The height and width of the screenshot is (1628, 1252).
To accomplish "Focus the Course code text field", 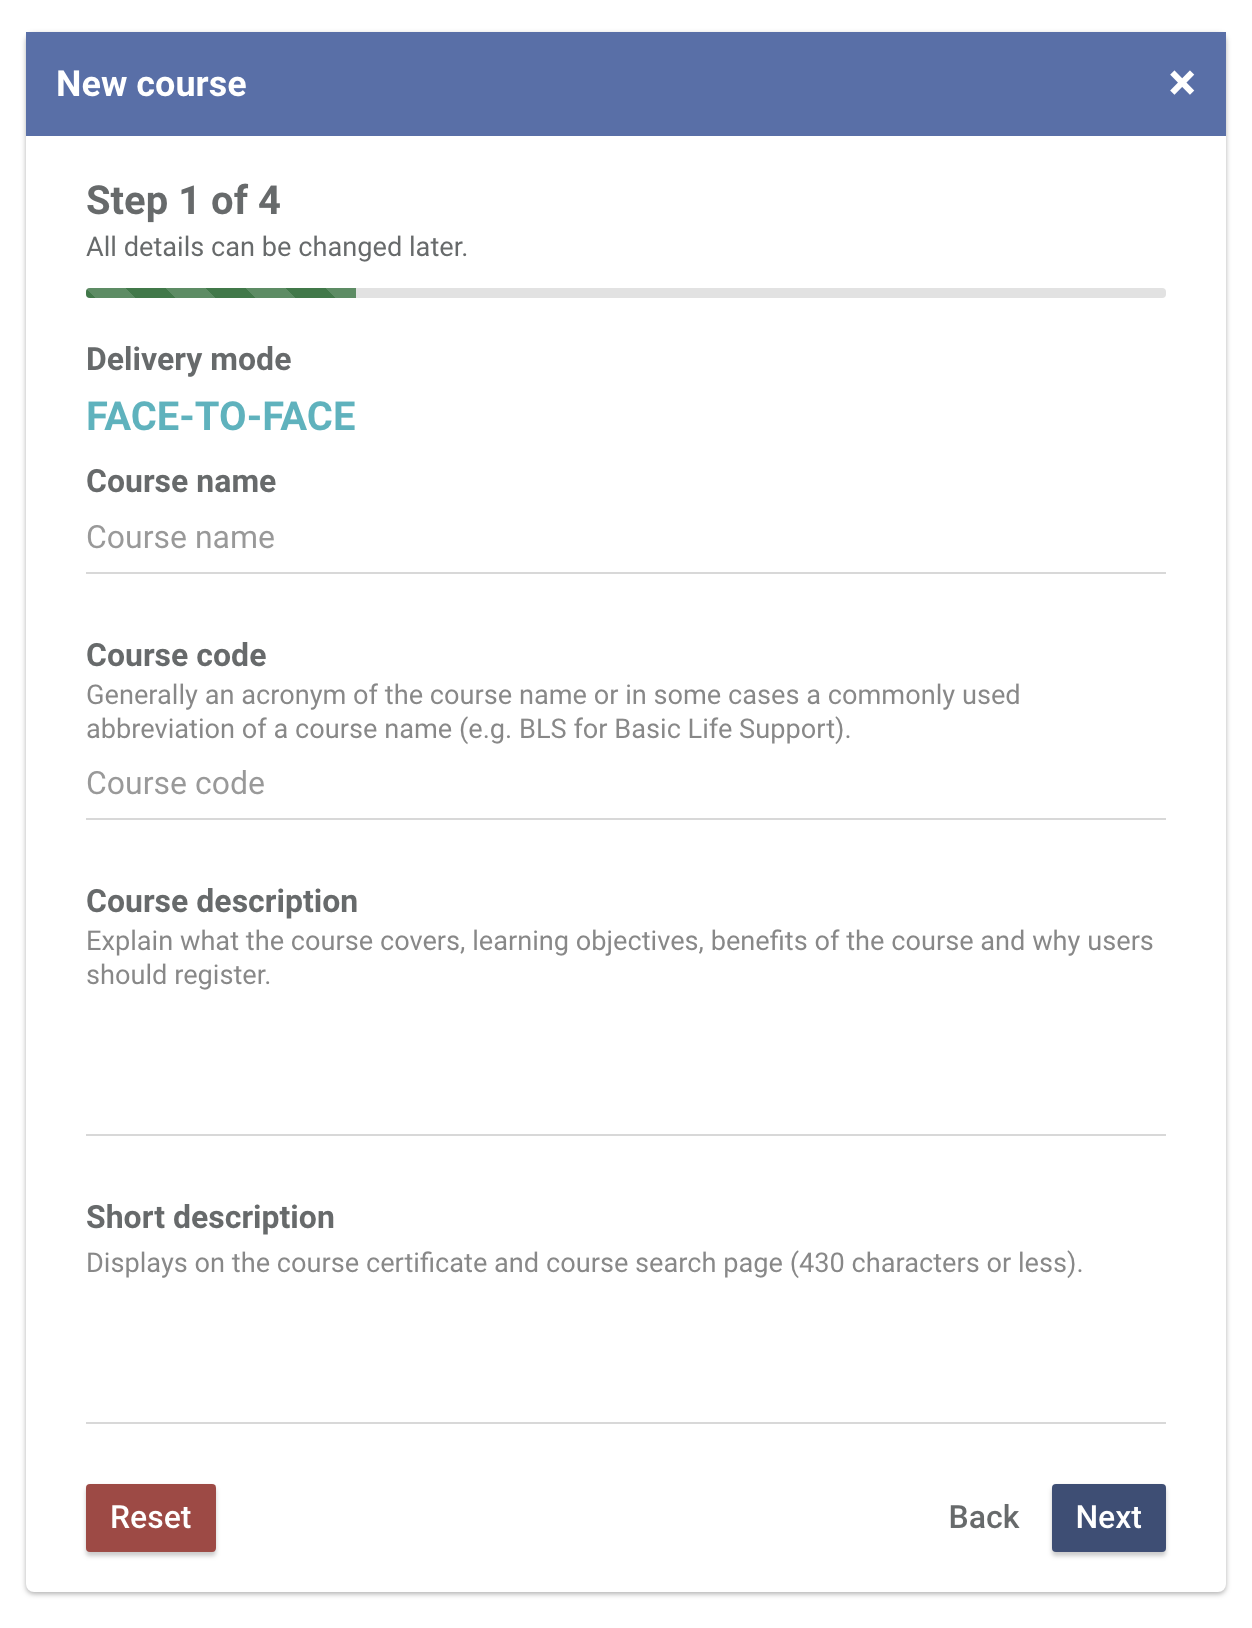I will tap(626, 784).
